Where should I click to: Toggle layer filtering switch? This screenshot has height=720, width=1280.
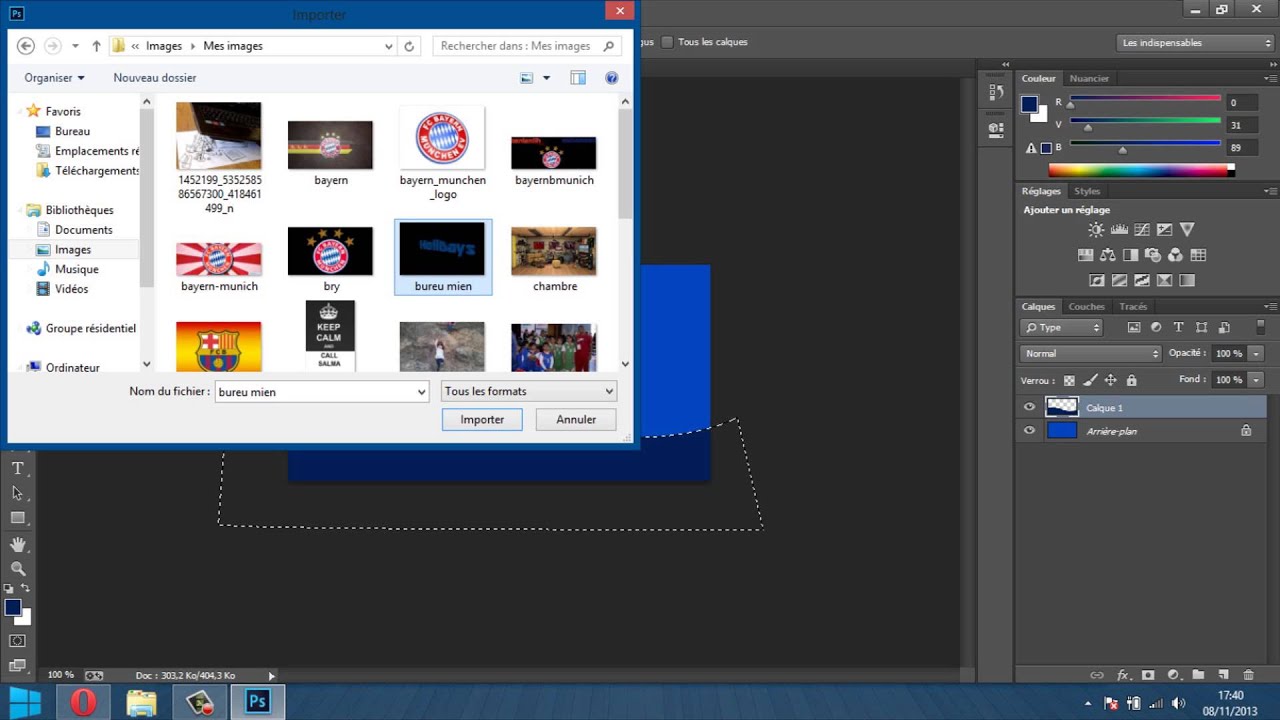(1260, 327)
